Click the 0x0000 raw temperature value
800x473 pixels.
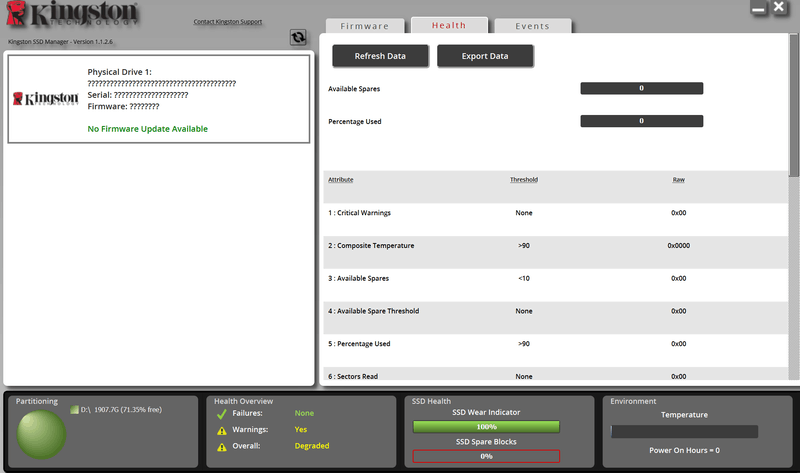coord(679,245)
